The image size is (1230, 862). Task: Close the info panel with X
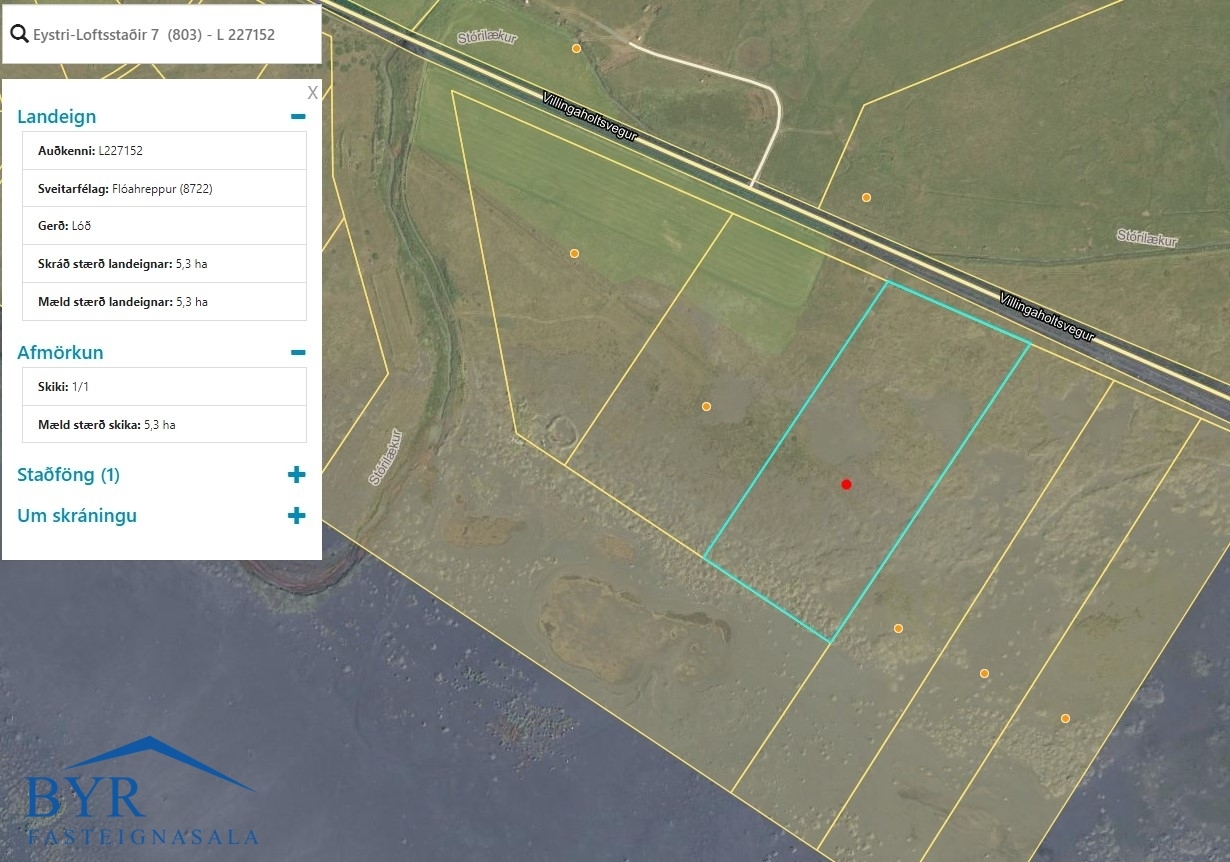click(312, 93)
